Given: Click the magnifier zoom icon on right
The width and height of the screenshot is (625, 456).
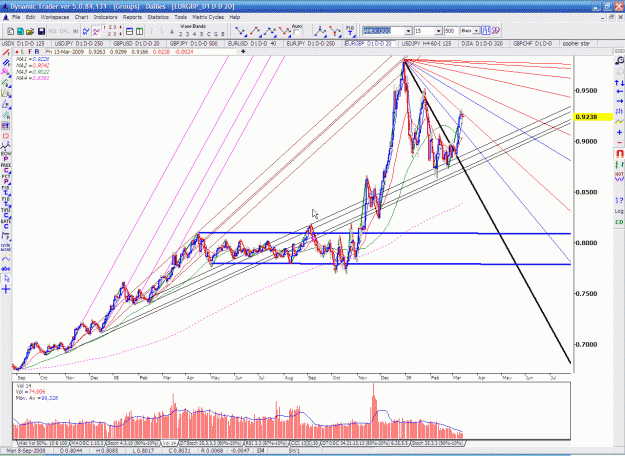Looking at the screenshot, I should 619,61.
